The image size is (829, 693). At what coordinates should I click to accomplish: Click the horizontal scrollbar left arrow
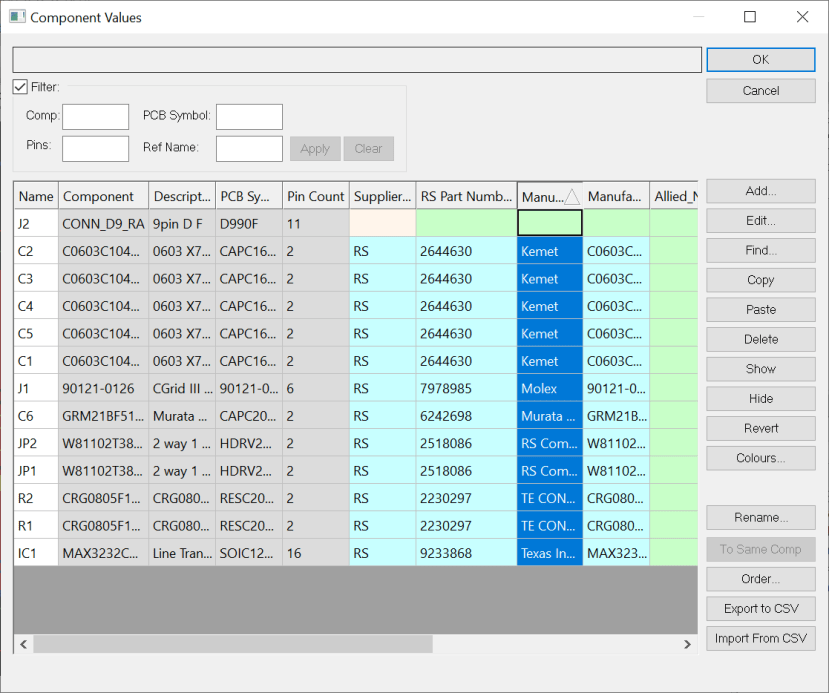click(22, 644)
